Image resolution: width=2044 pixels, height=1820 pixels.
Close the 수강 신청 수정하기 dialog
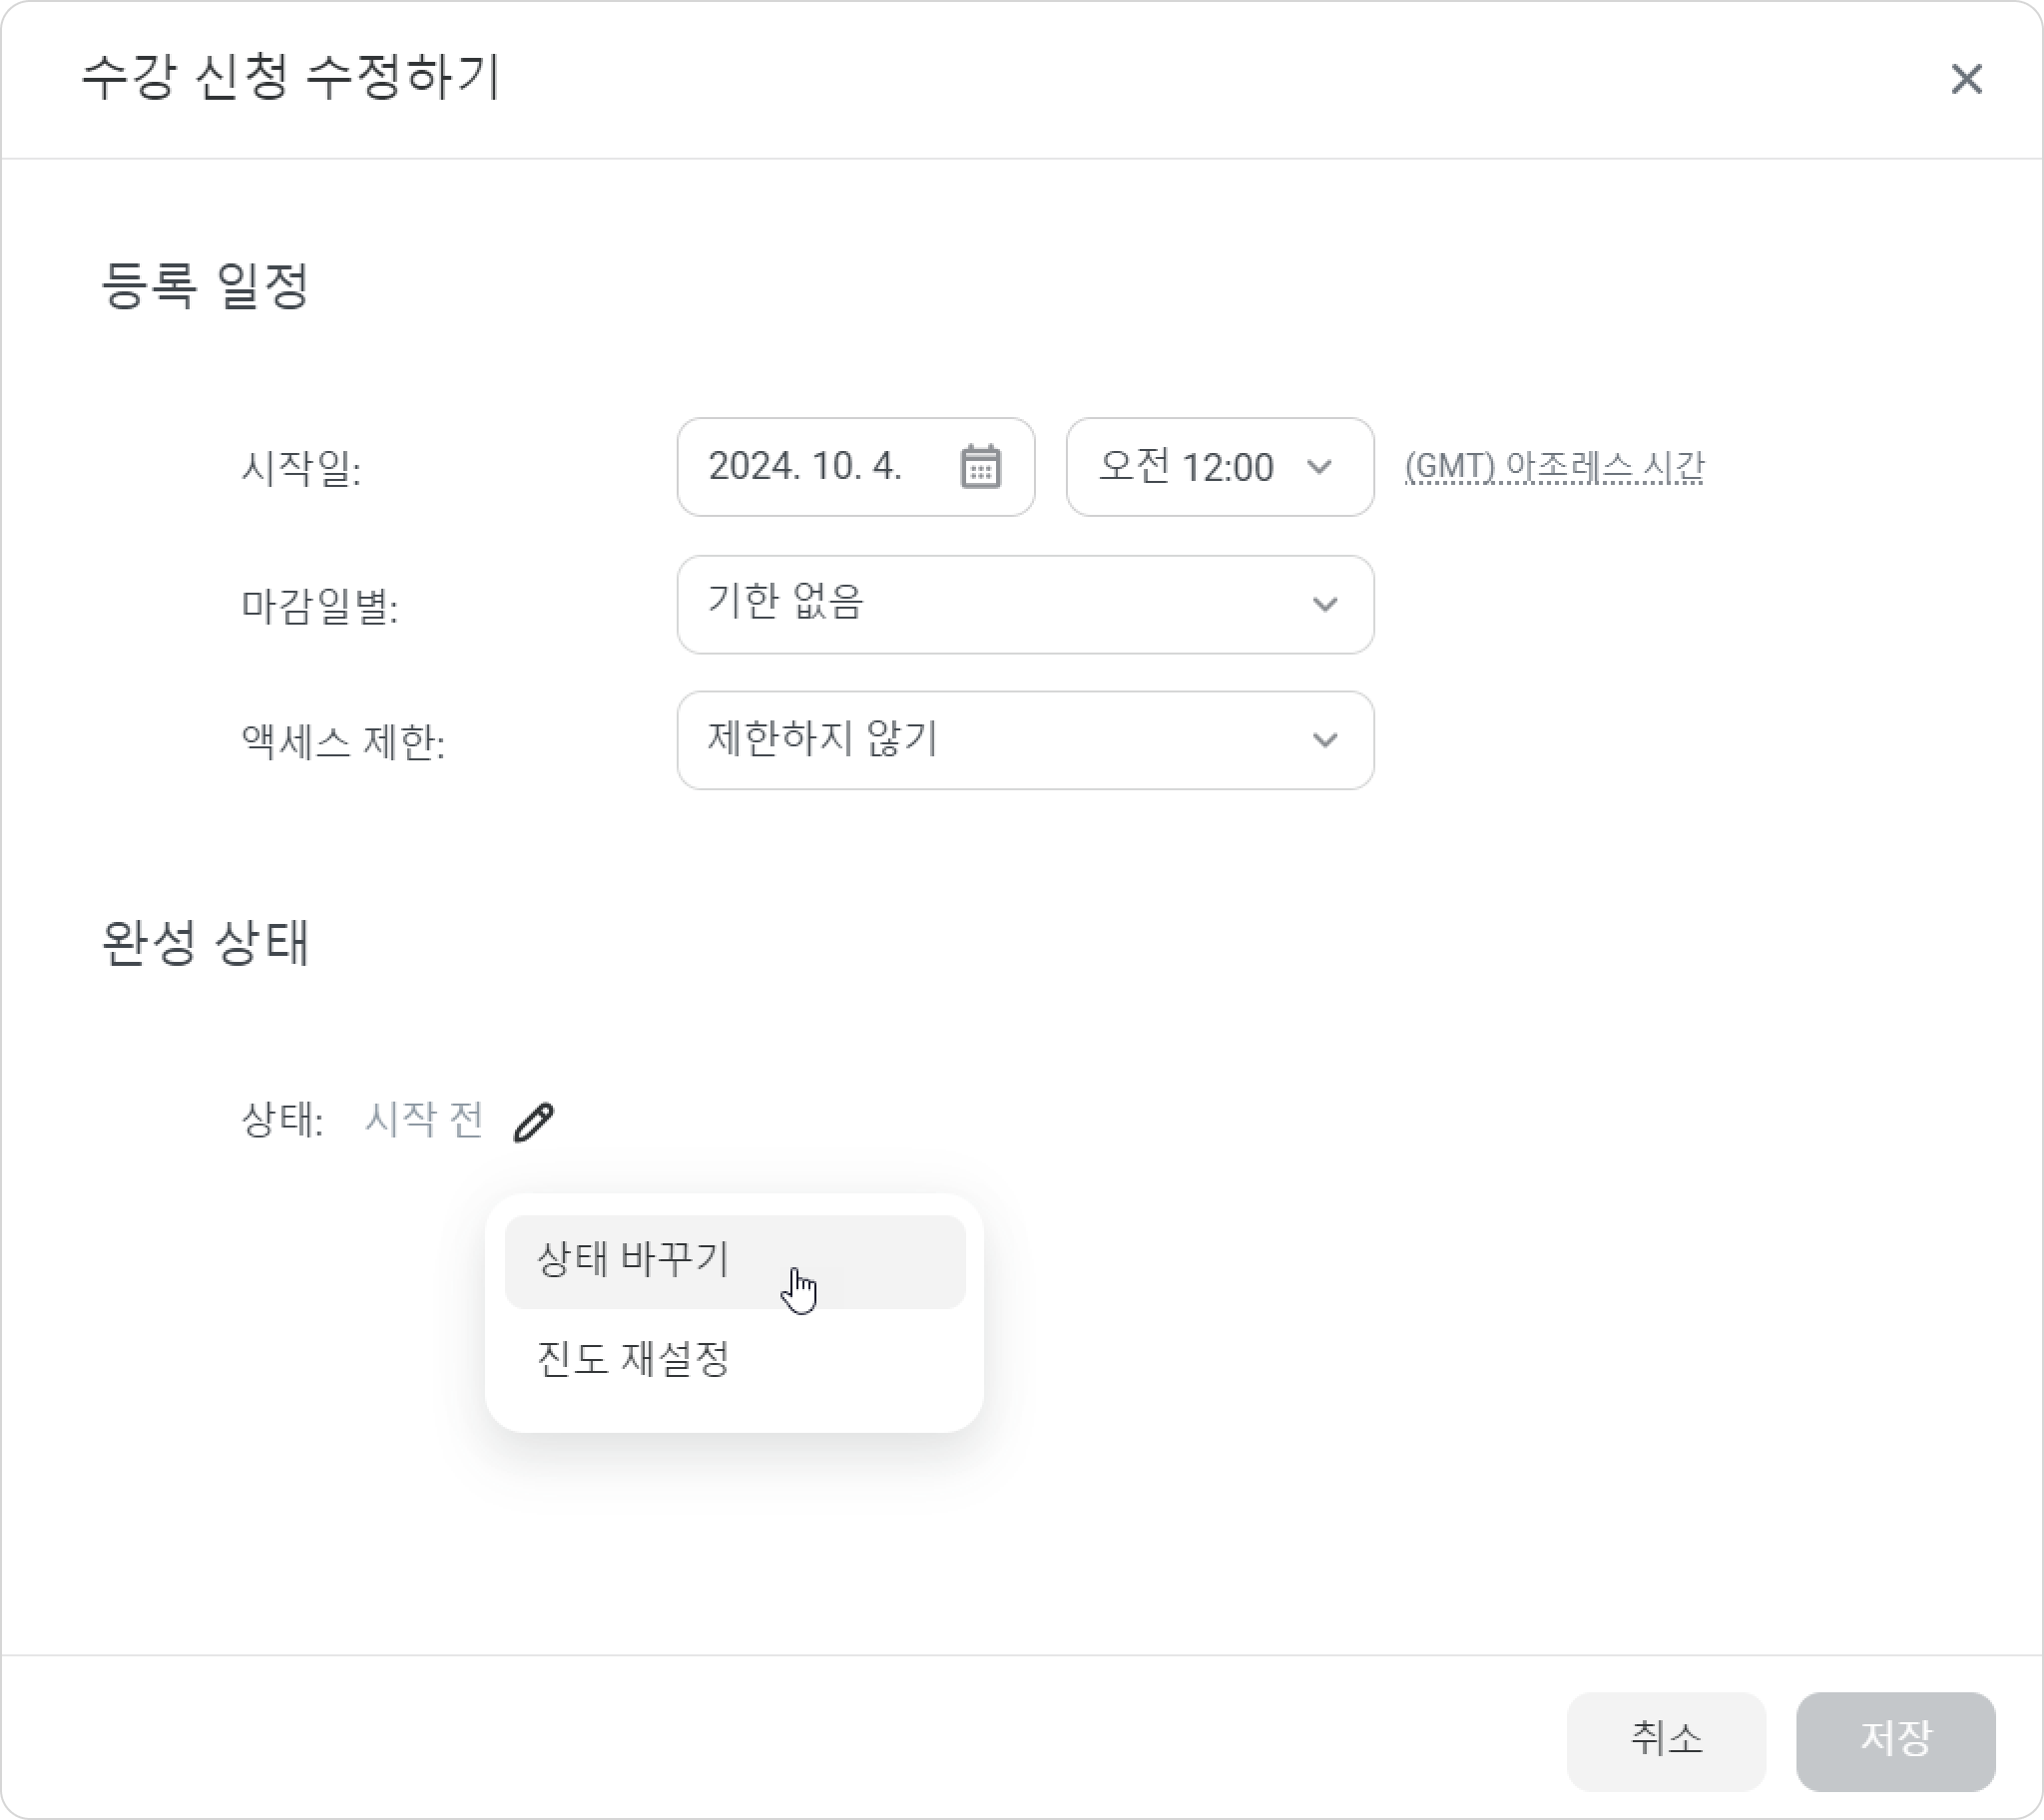tap(1966, 78)
